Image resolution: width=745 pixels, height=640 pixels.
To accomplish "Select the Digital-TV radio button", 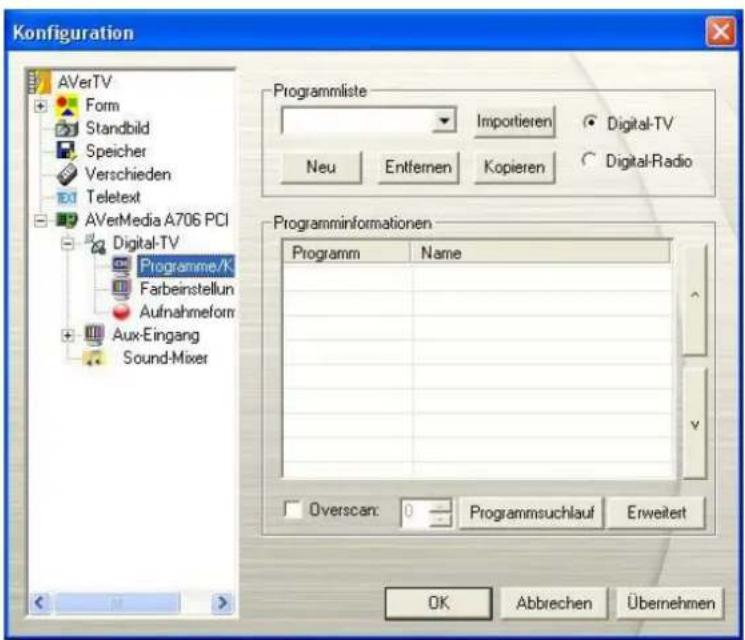I will (590, 123).
